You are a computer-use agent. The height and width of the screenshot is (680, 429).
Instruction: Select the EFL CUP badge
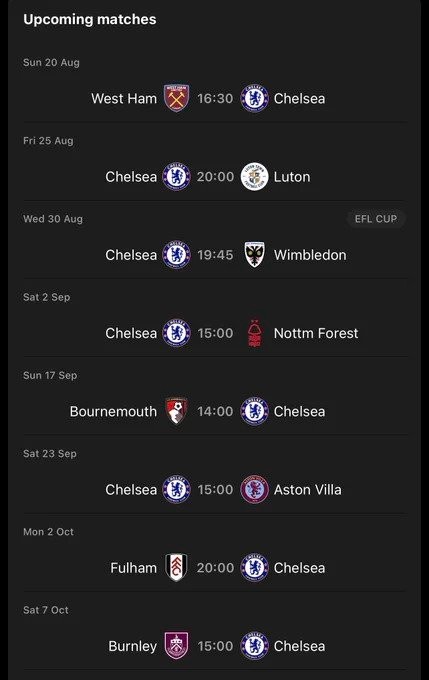pyautogui.click(x=376, y=219)
